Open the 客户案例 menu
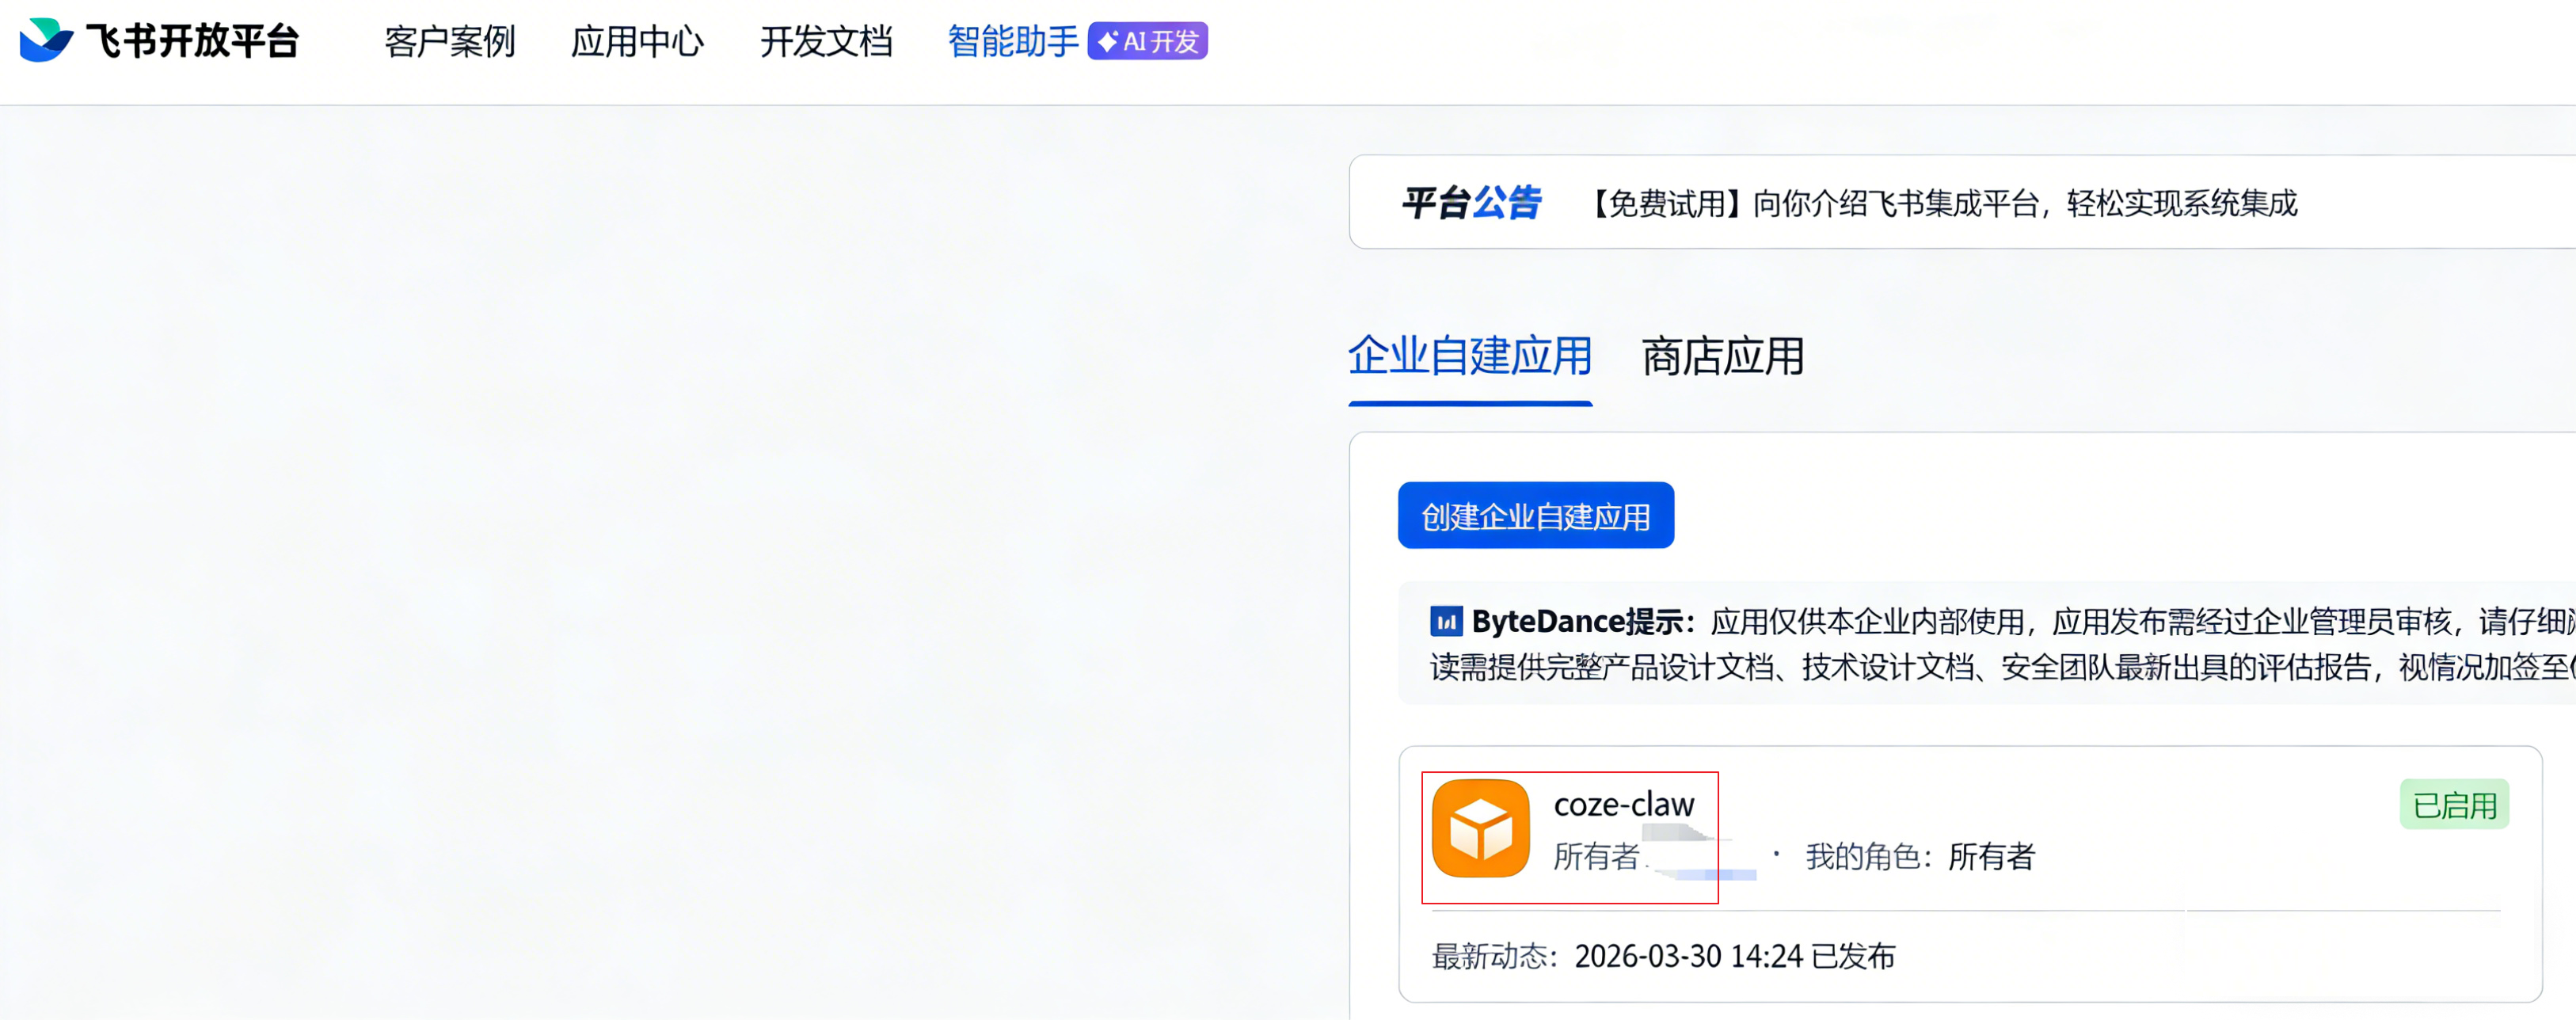Image resolution: width=2576 pixels, height=1020 pixels. pyautogui.click(x=450, y=42)
